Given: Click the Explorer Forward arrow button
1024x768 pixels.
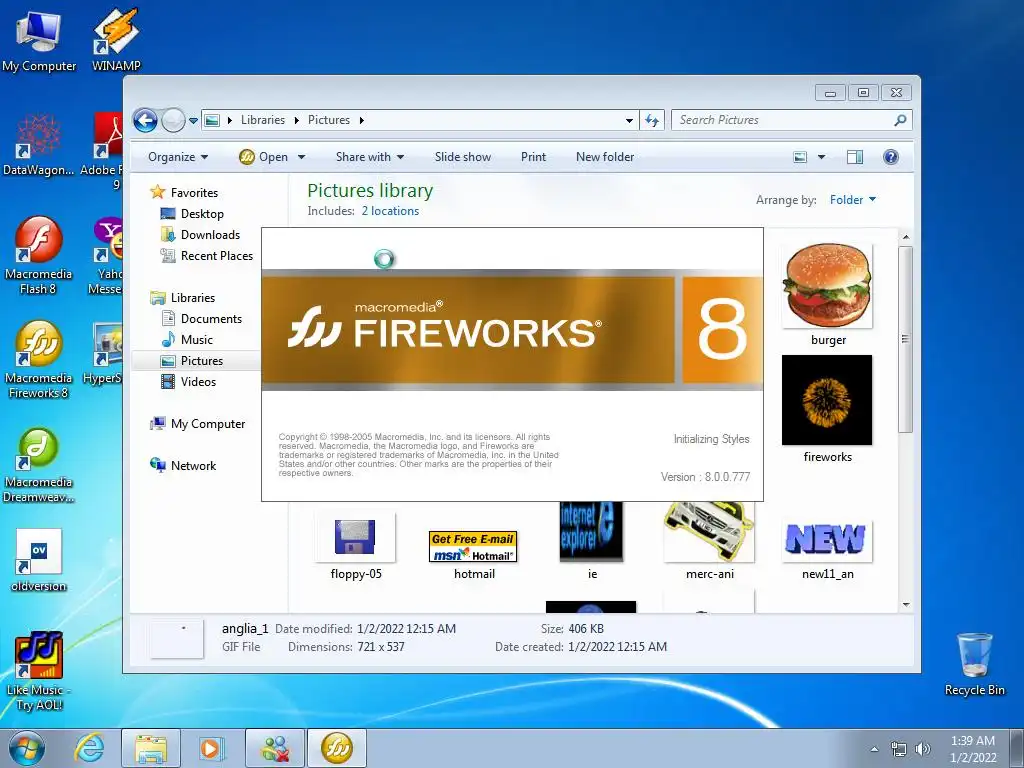Looking at the screenshot, I should pyautogui.click(x=173, y=120).
